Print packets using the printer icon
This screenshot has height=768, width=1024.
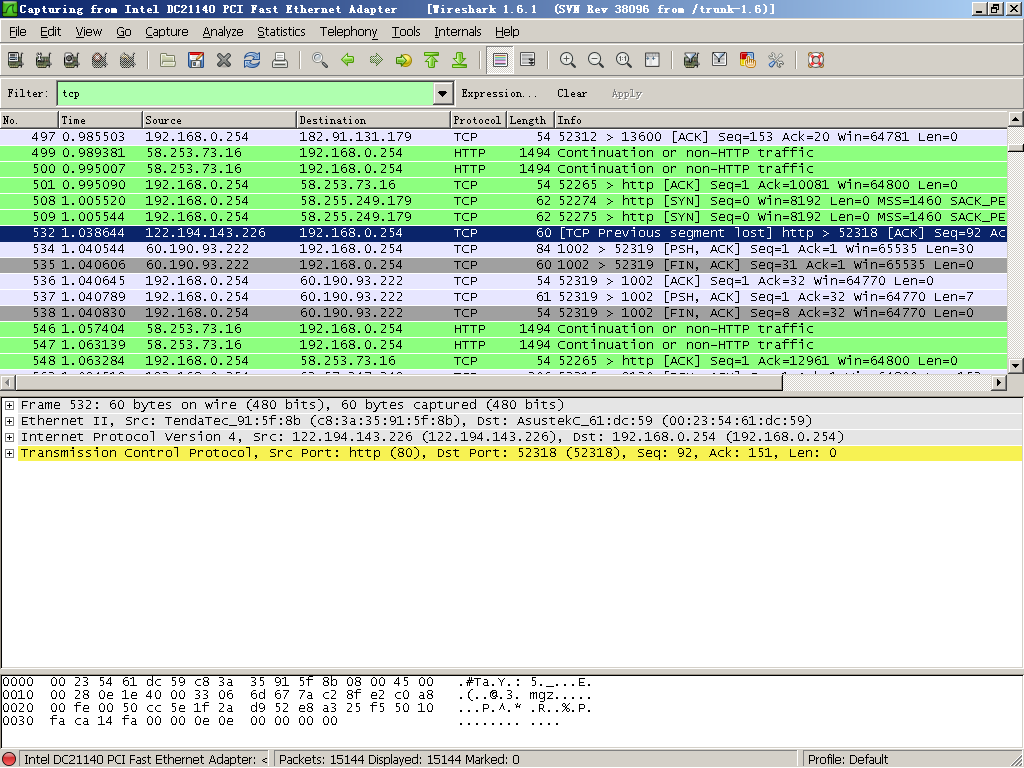[x=280, y=61]
